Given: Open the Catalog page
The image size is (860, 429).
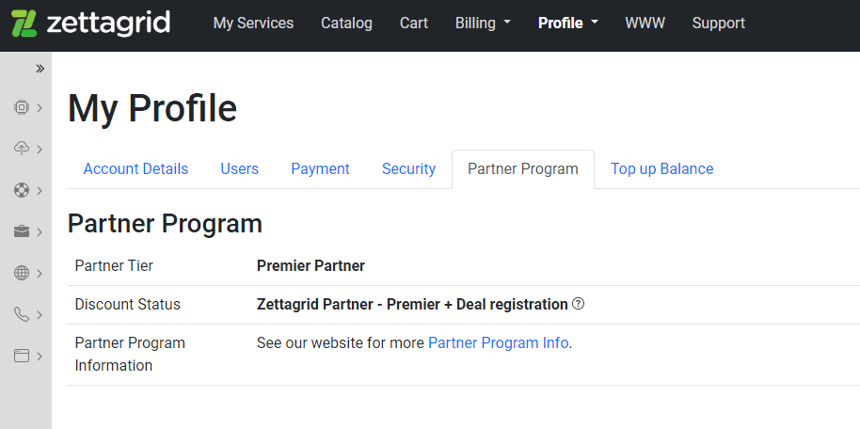Looking at the screenshot, I should [x=347, y=23].
